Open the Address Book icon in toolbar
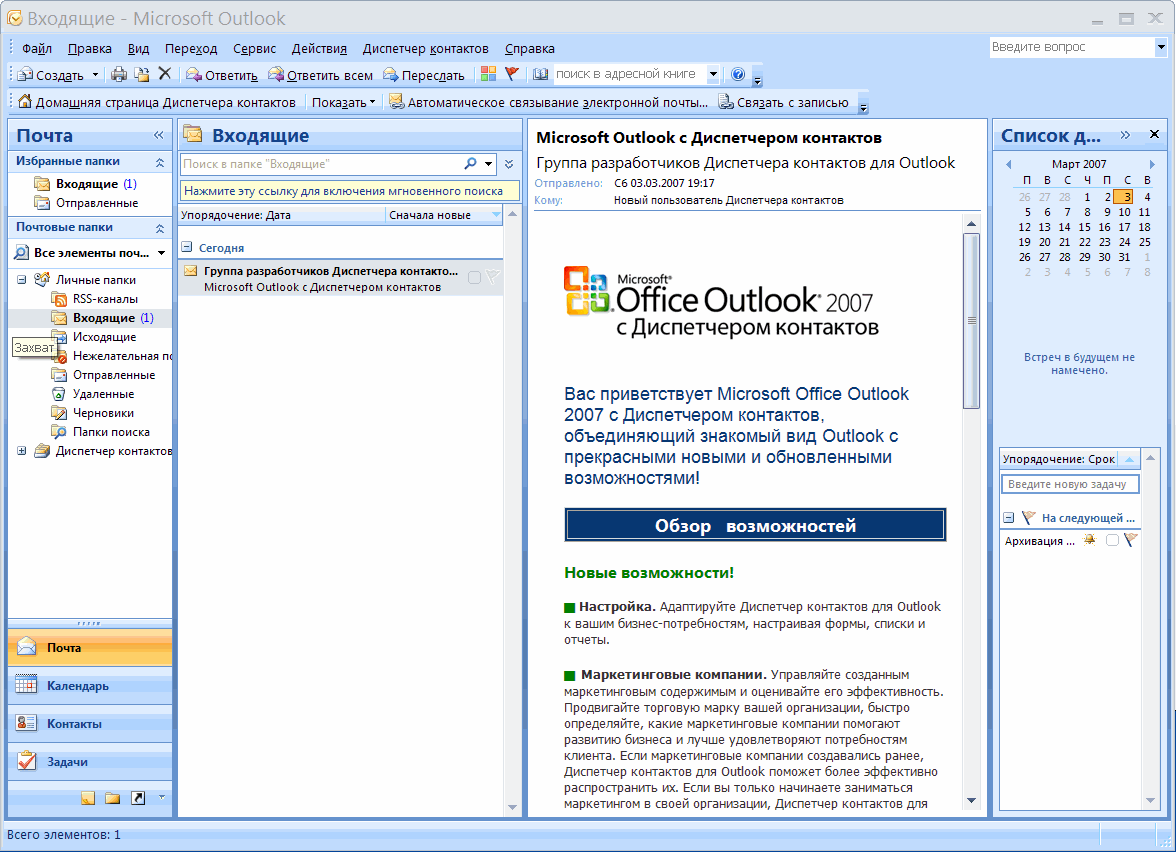The image size is (1176, 852). click(x=540, y=74)
